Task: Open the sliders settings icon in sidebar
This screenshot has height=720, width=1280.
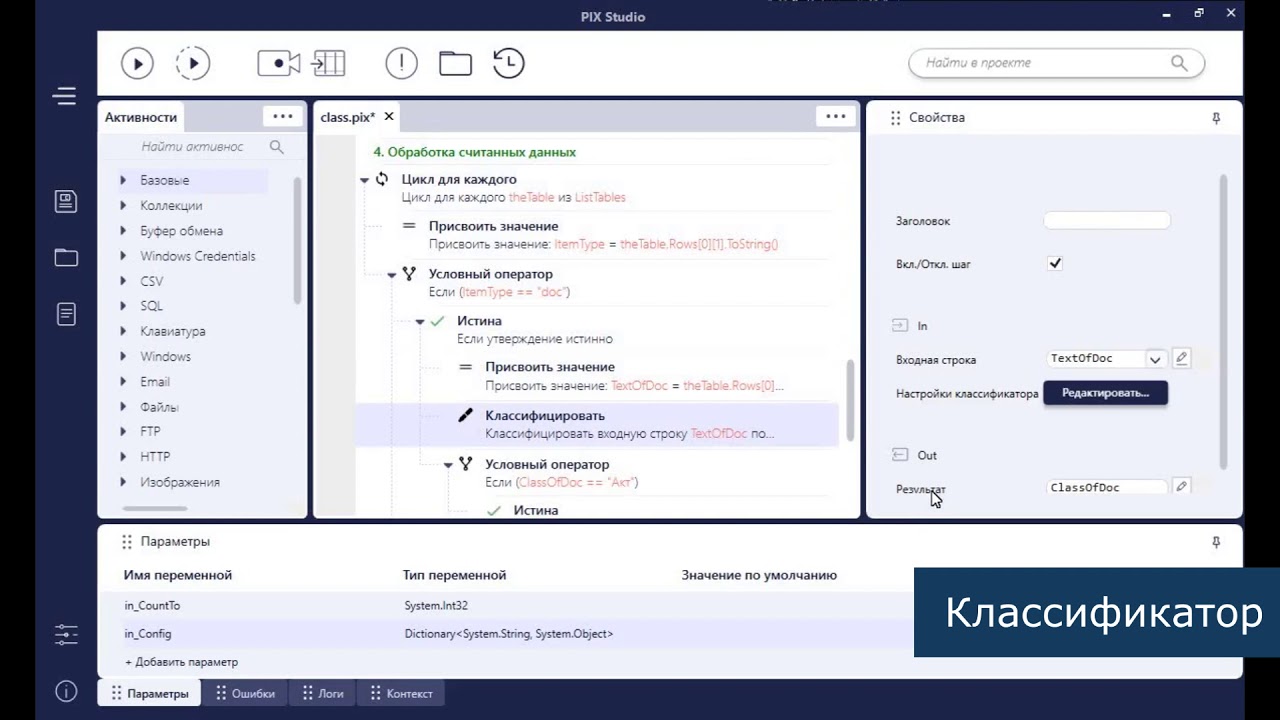Action: click(66, 634)
